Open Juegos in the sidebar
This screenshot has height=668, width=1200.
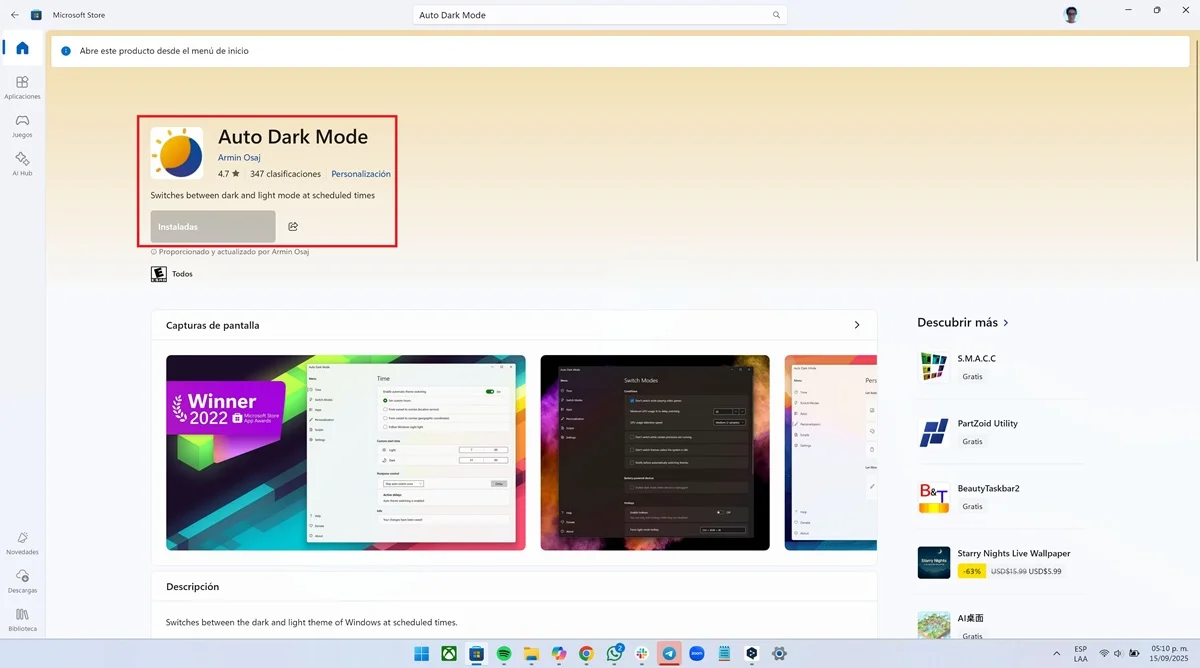pos(22,125)
